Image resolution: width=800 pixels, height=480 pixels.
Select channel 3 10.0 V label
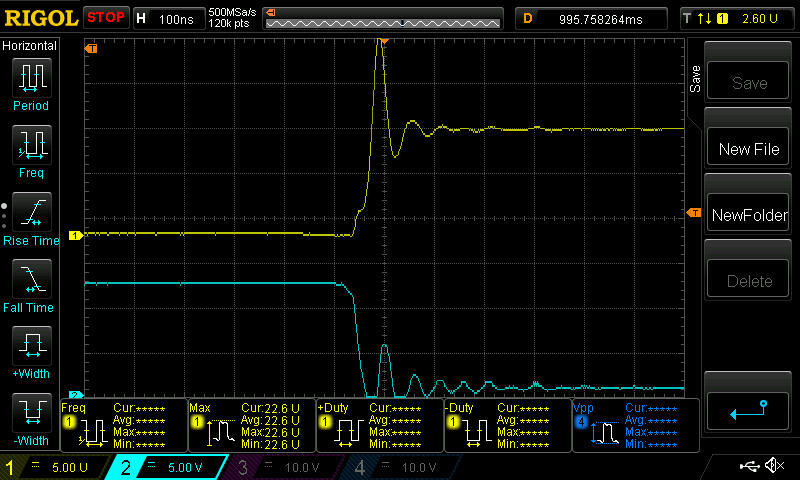302,467
